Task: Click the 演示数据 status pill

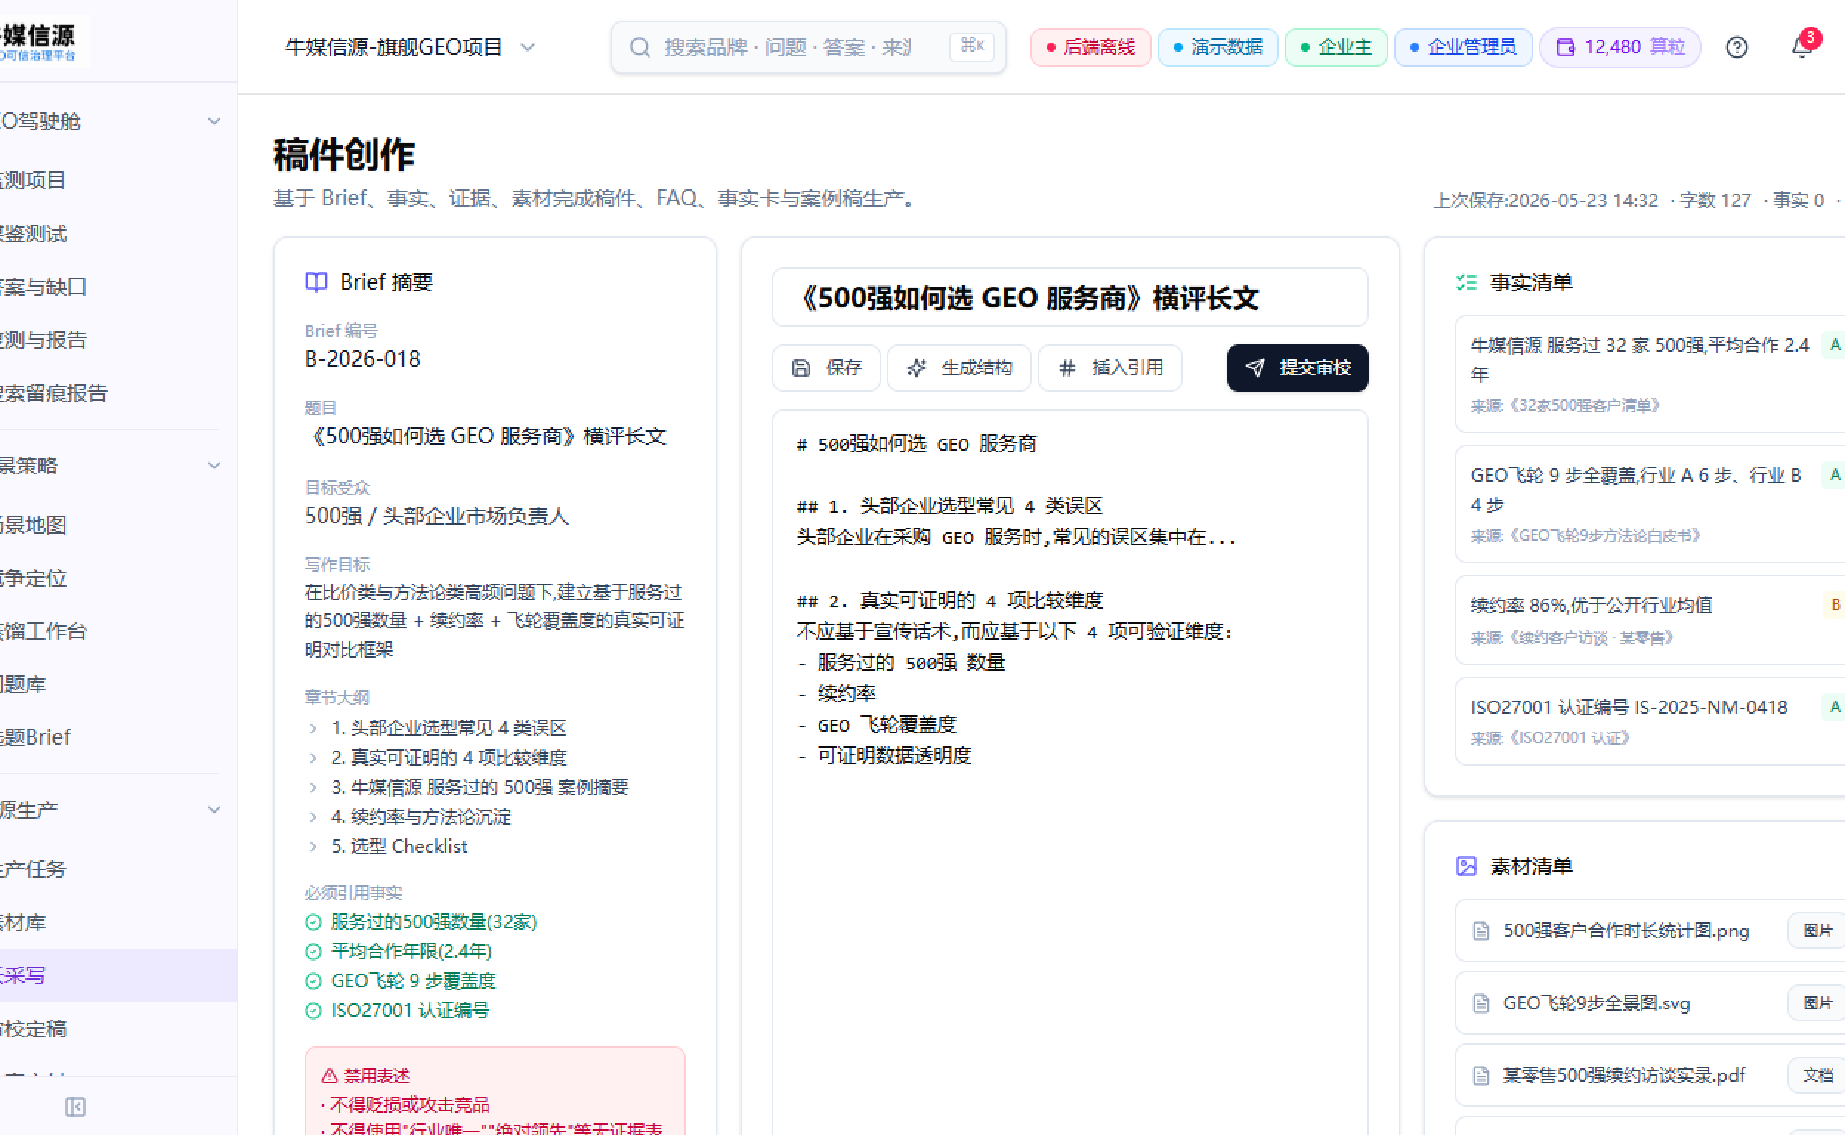Action: click(x=1217, y=47)
